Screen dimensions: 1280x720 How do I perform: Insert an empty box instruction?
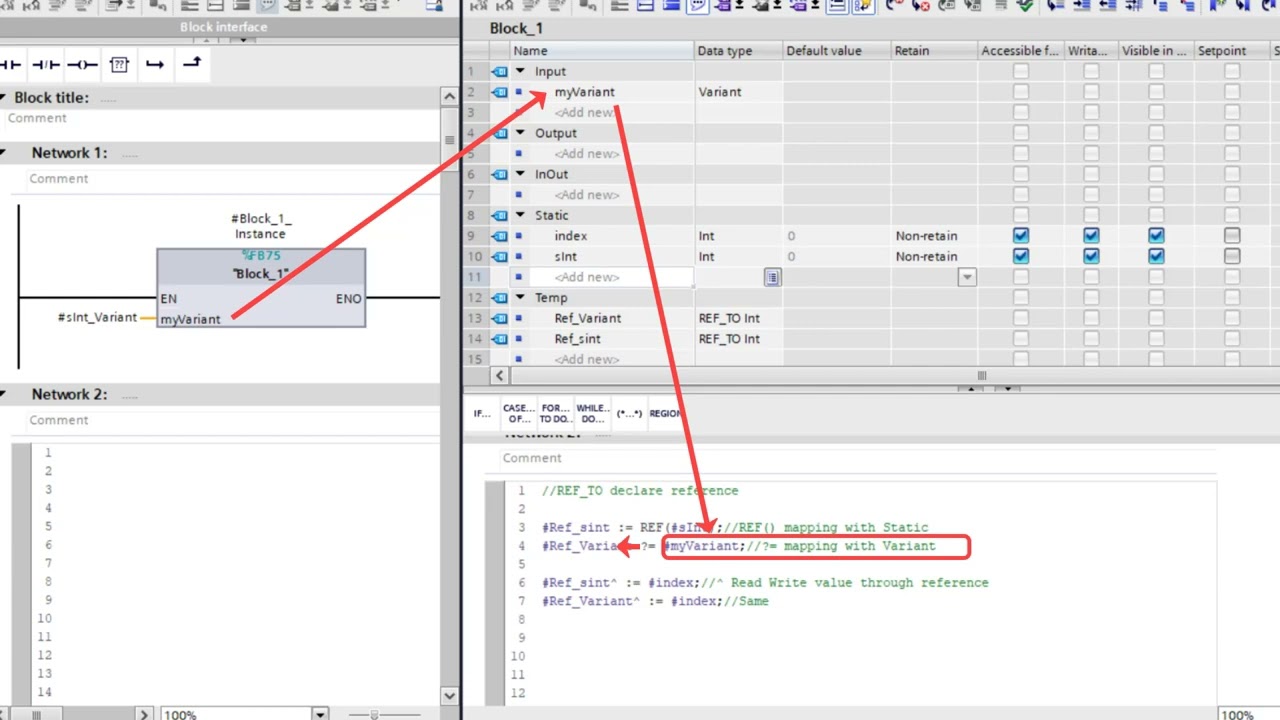pyautogui.click(x=119, y=65)
